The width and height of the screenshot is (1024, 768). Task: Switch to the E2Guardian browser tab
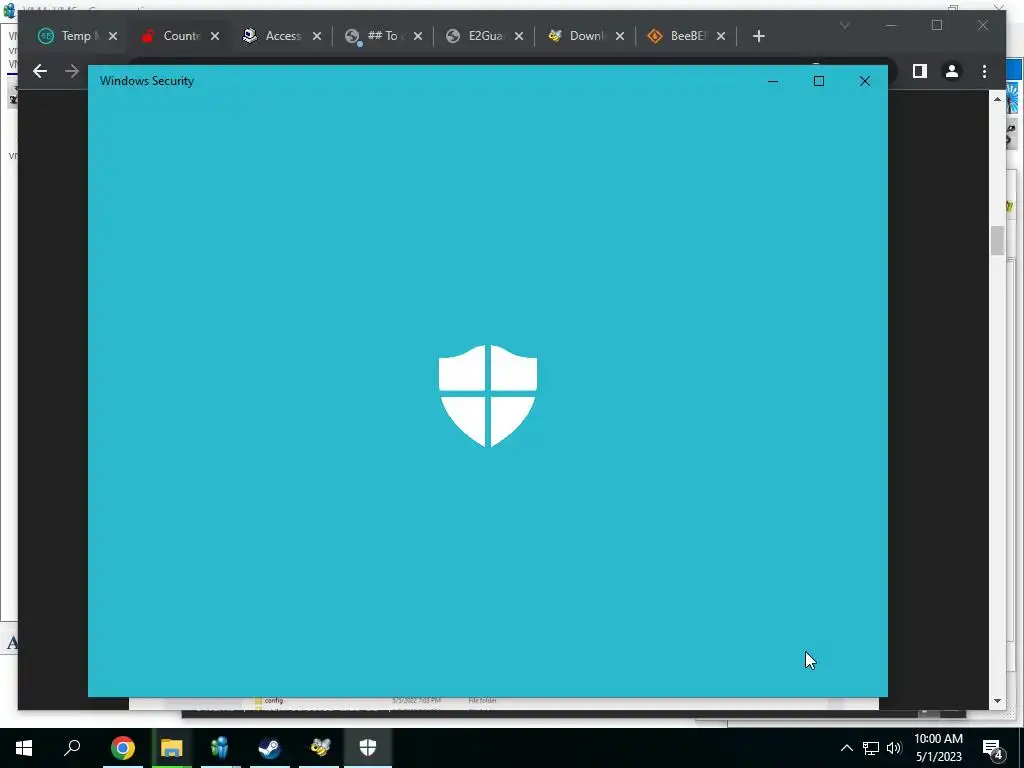pyautogui.click(x=485, y=36)
